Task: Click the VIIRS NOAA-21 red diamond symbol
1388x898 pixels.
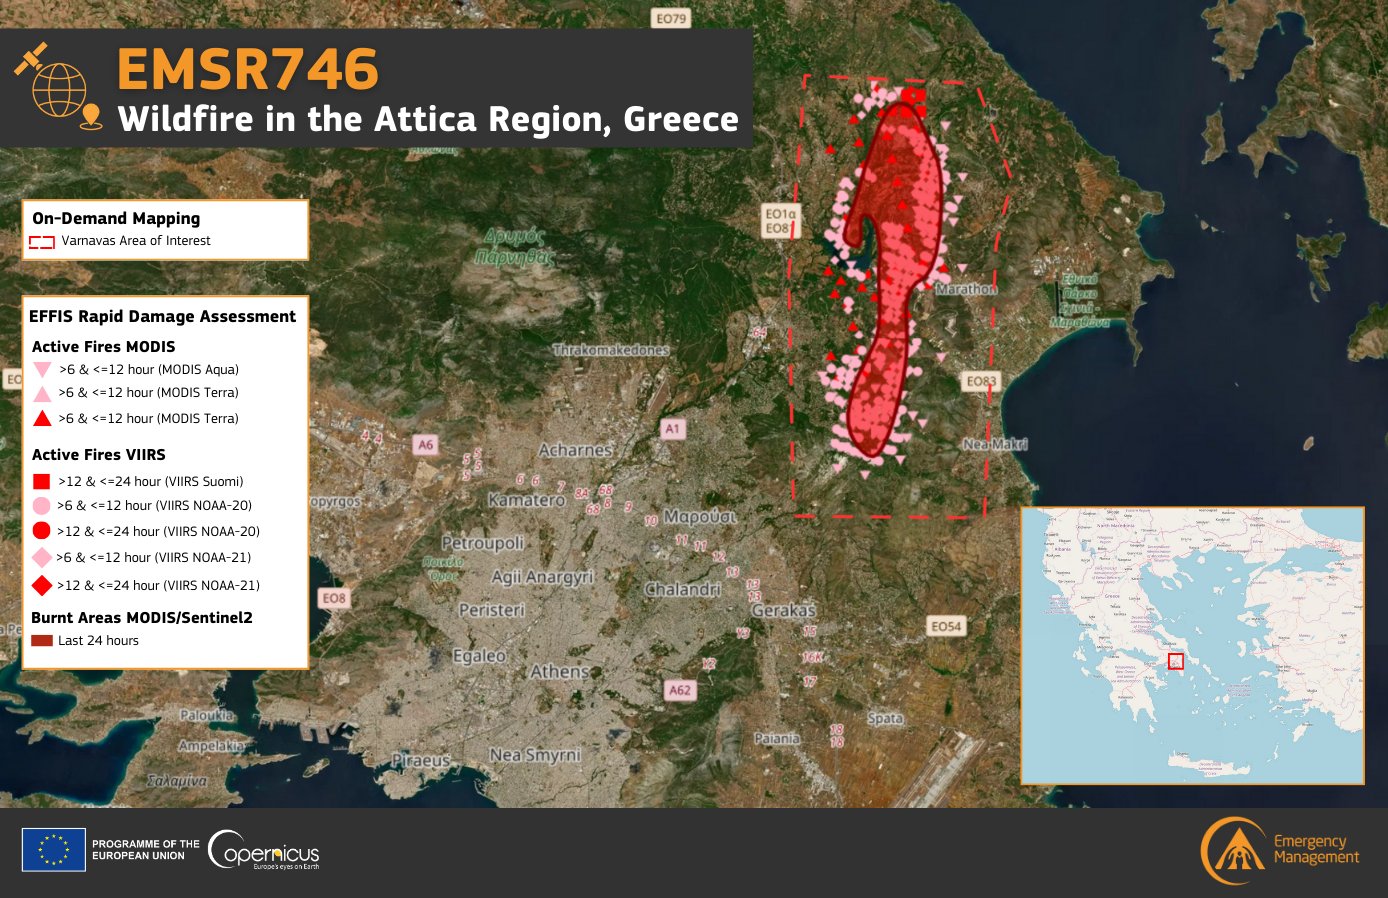Action: tap(41, 583)
